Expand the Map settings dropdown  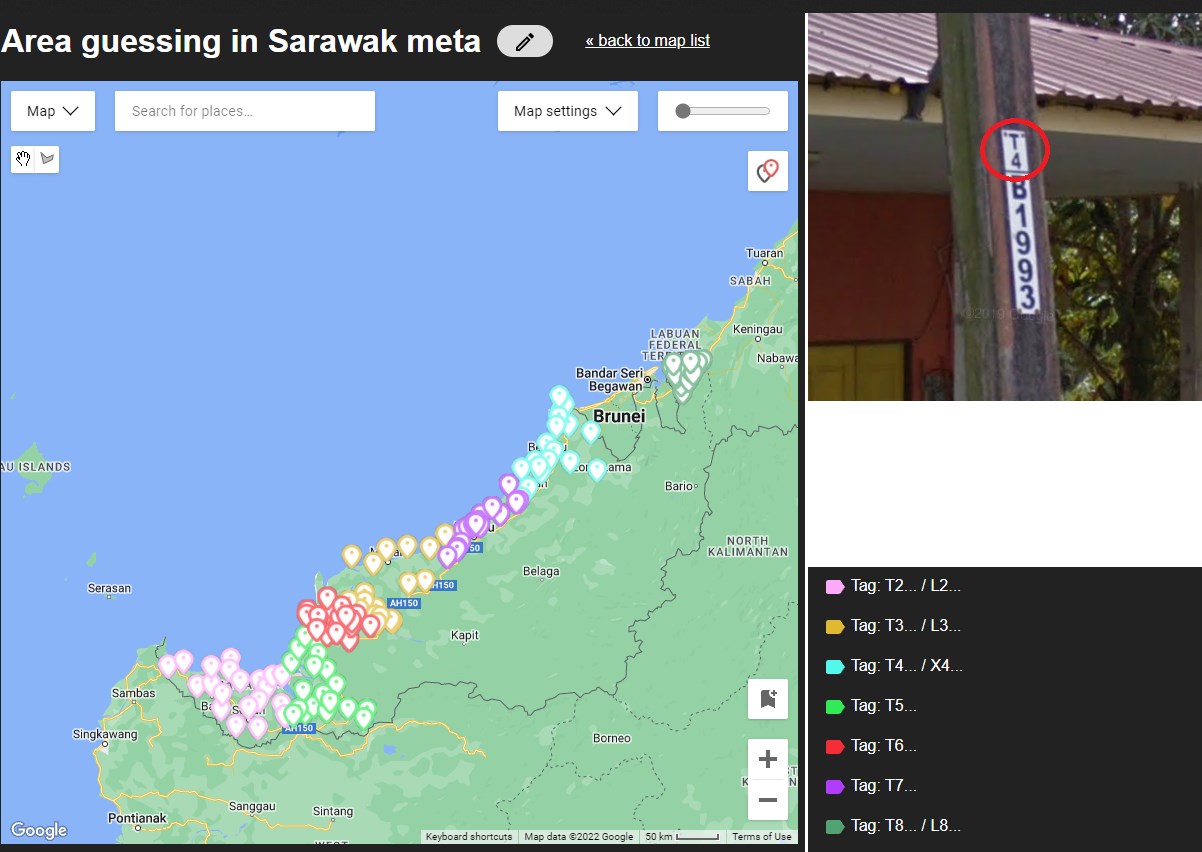[567, 111]
